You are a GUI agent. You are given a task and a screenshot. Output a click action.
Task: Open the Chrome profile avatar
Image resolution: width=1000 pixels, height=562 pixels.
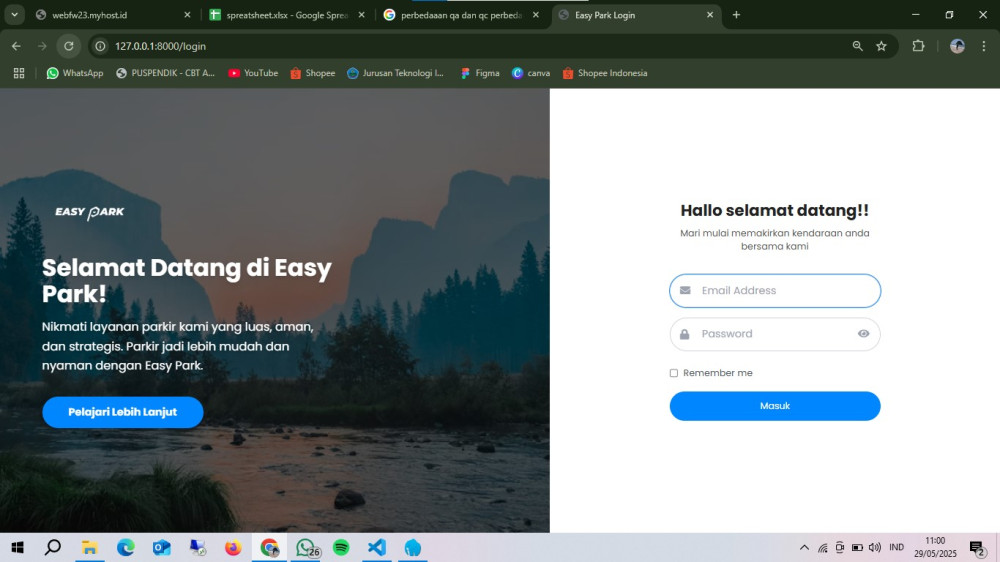957,46
